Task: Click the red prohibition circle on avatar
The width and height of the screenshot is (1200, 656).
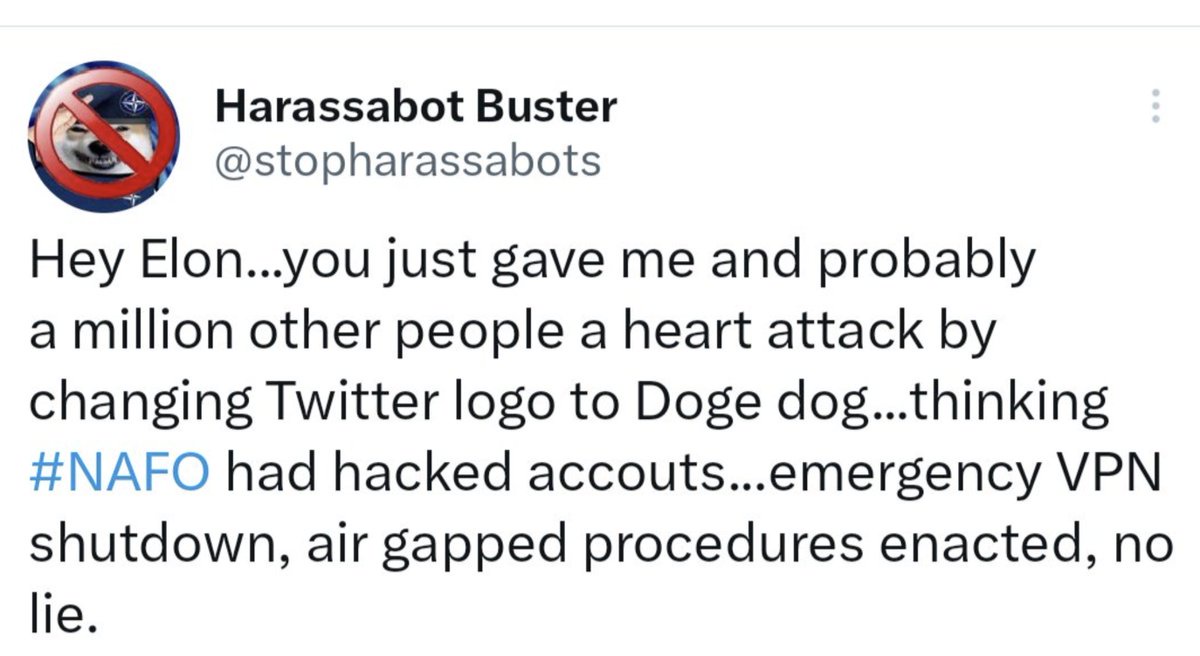Action: pos(104,137)
